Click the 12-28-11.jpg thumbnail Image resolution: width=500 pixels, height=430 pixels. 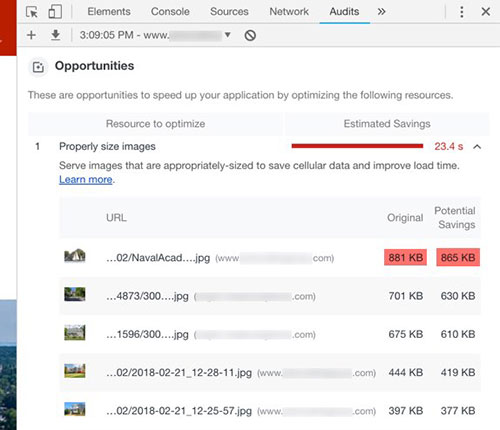pyautogui.click(x=75, y=371)
